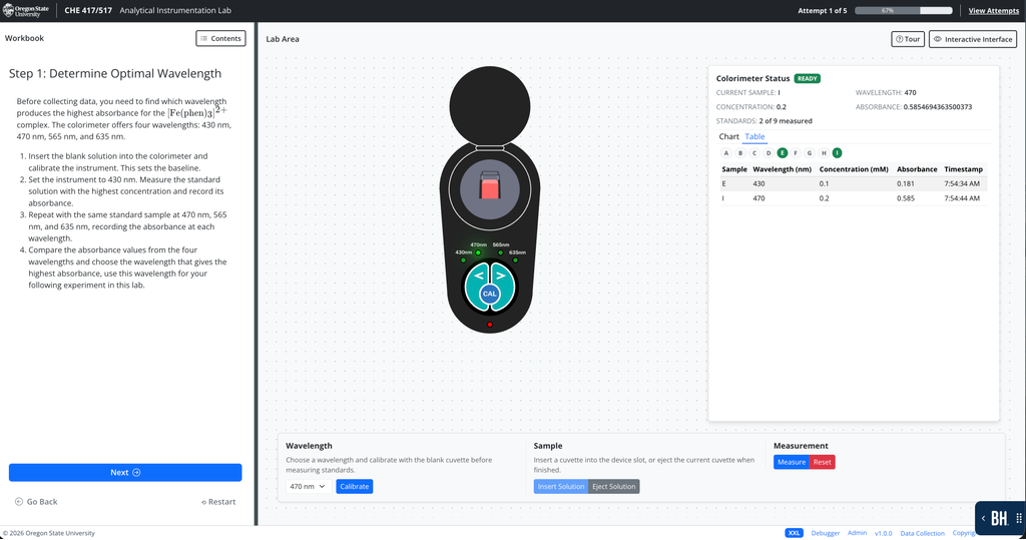Click View Attempts link
1026x540 pixels.
tap(993, 10)
